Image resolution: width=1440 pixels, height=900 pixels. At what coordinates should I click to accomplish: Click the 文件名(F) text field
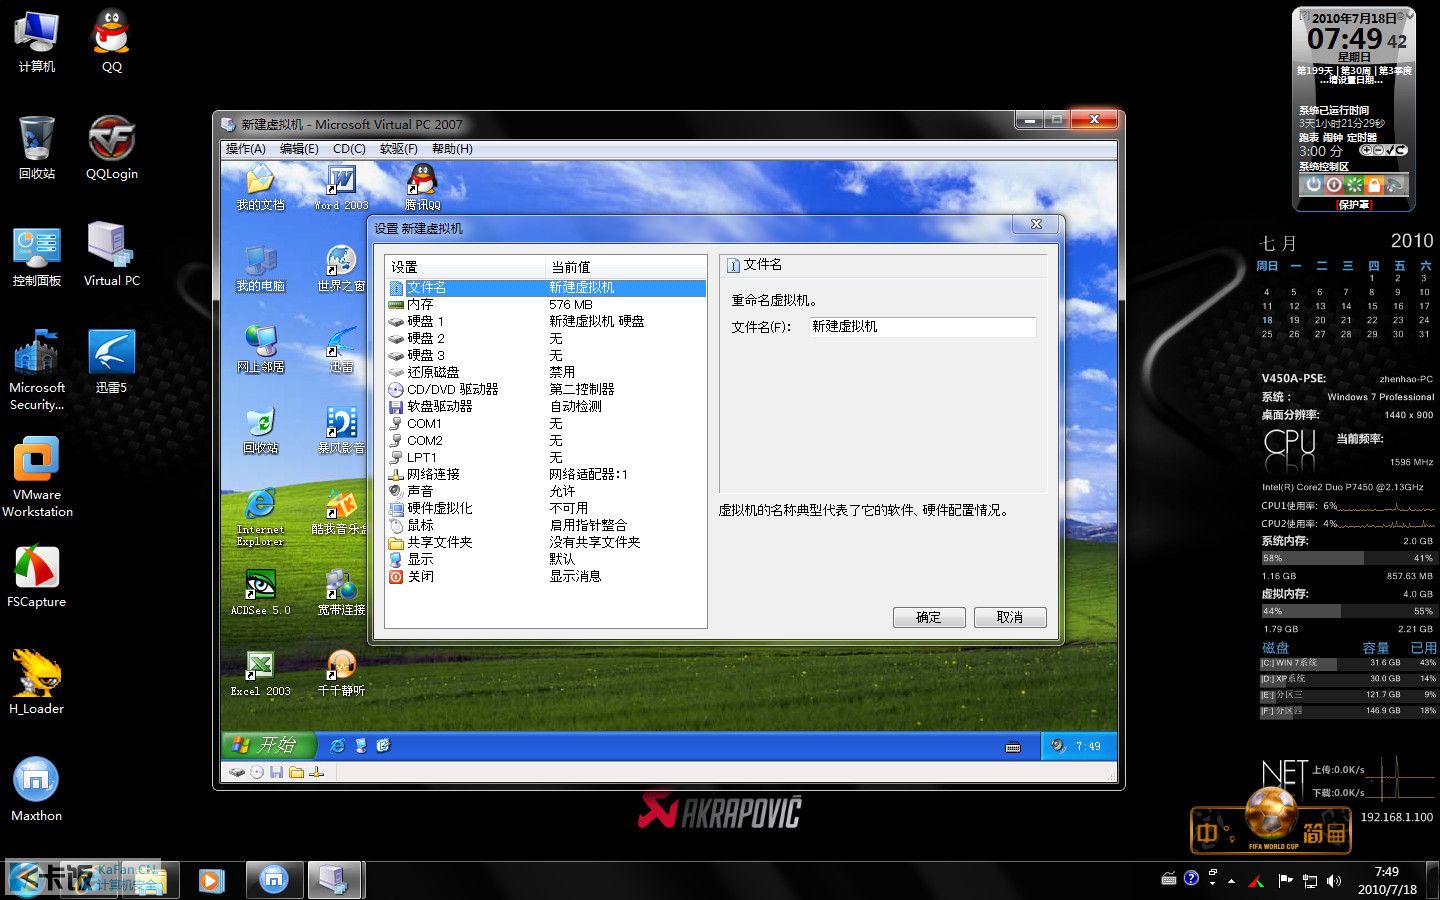coord(922,327)
